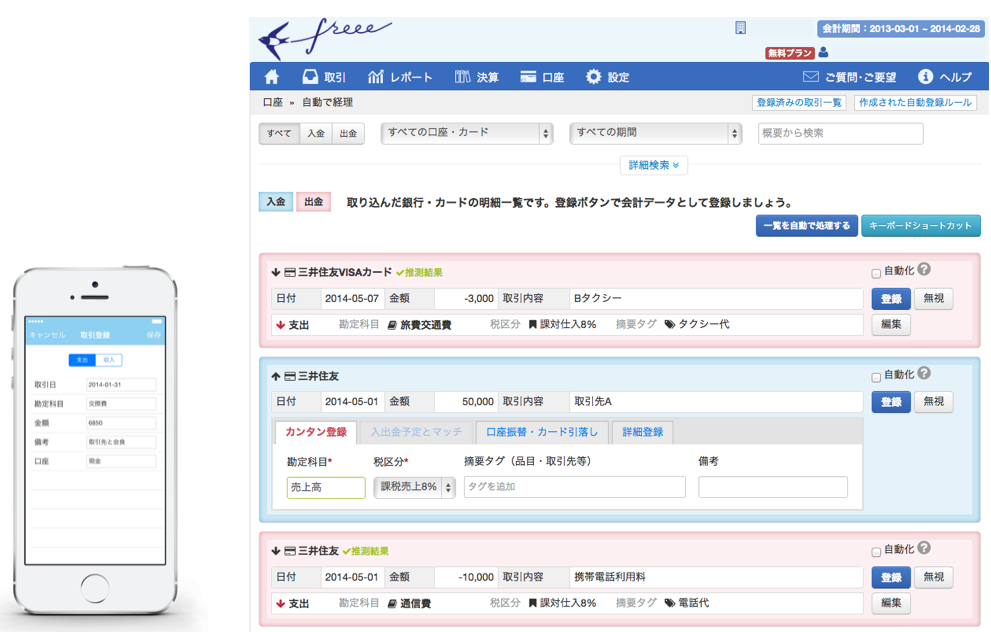The width and height of the screenshot is (991, 632).
Task: Click the 設定 gear icon
Action: pyautogui.click(x=594, y=77)
